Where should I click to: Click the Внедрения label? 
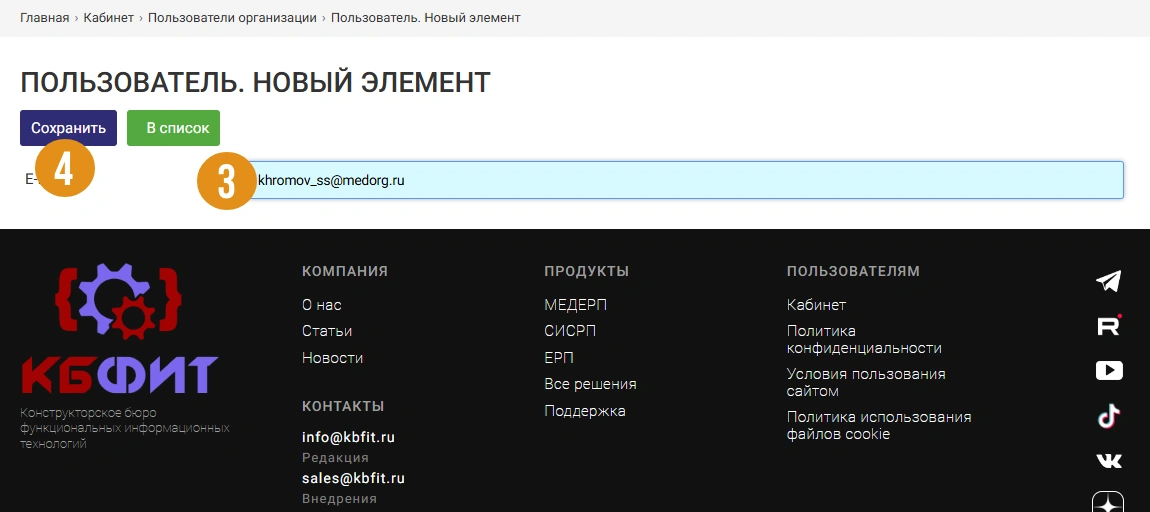[x=340, y=499]
